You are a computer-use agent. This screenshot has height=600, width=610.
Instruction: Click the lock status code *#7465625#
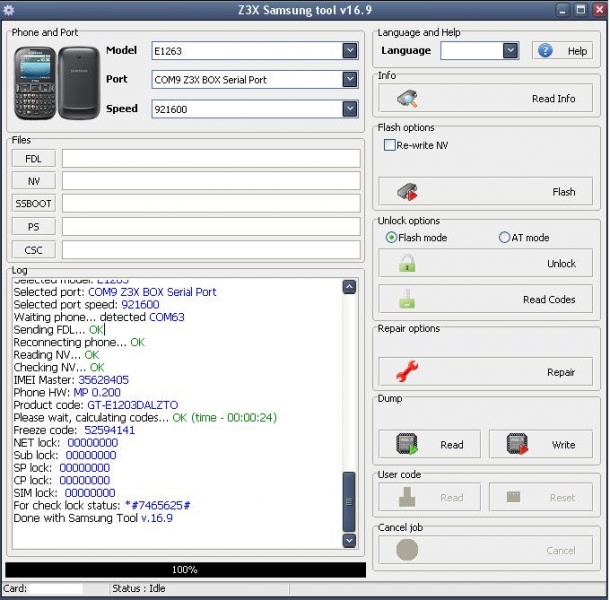[x=158, y=505]
